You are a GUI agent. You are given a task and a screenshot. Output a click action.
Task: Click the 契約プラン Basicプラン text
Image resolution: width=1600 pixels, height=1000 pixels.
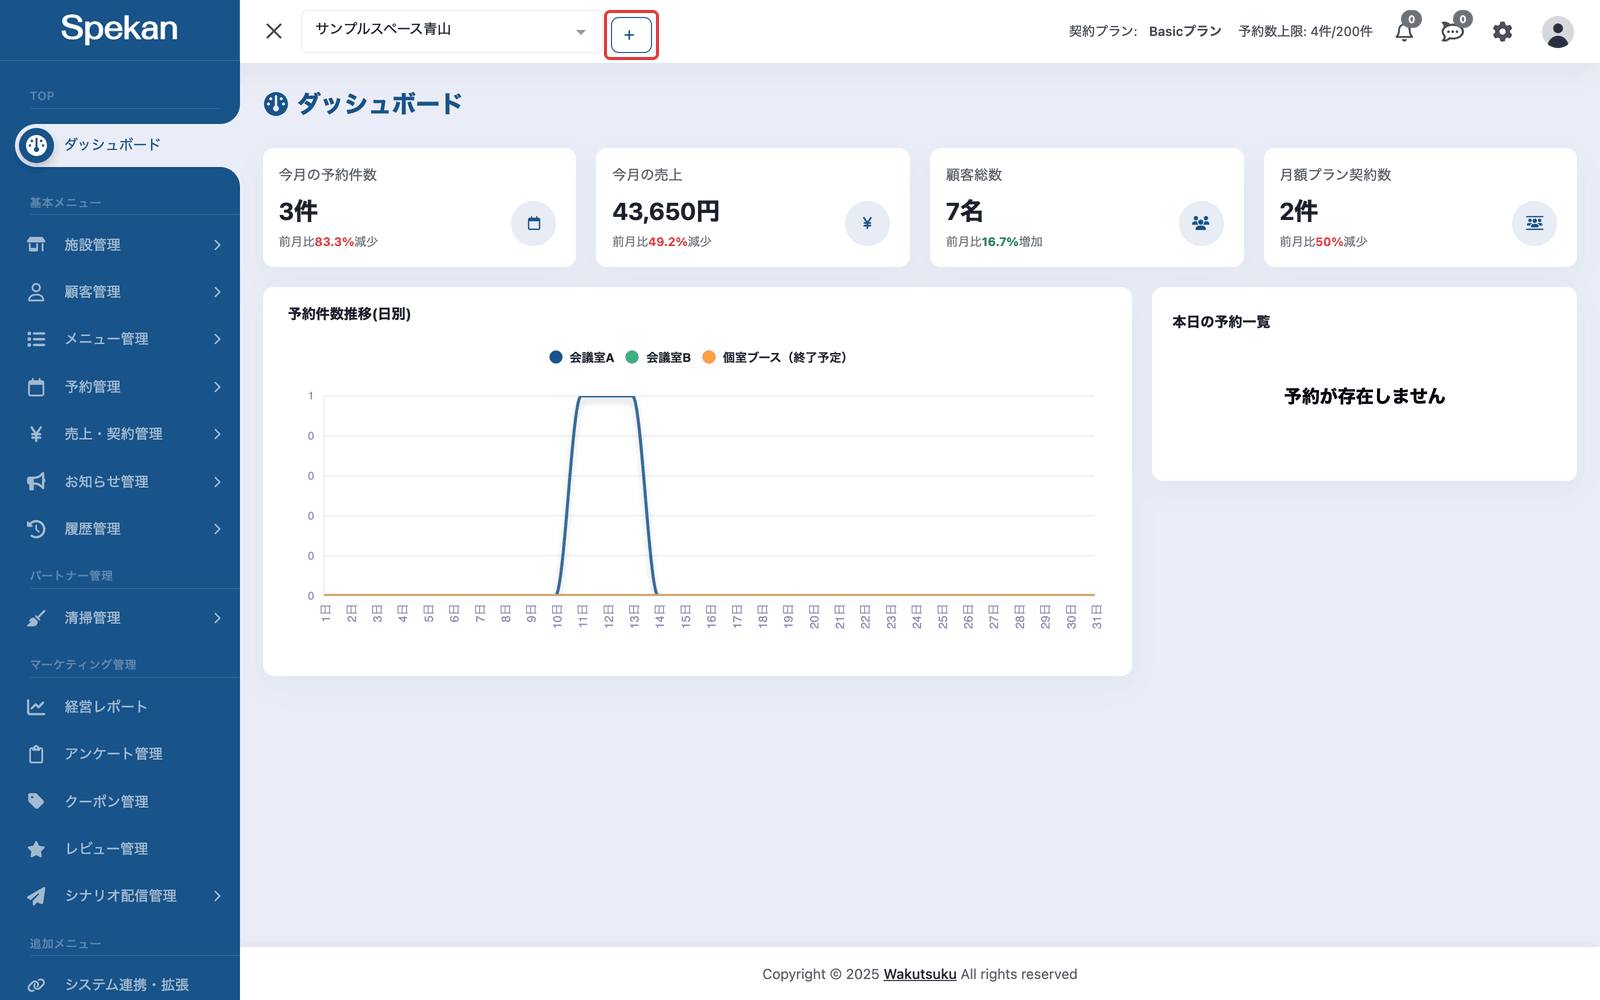1145,31
